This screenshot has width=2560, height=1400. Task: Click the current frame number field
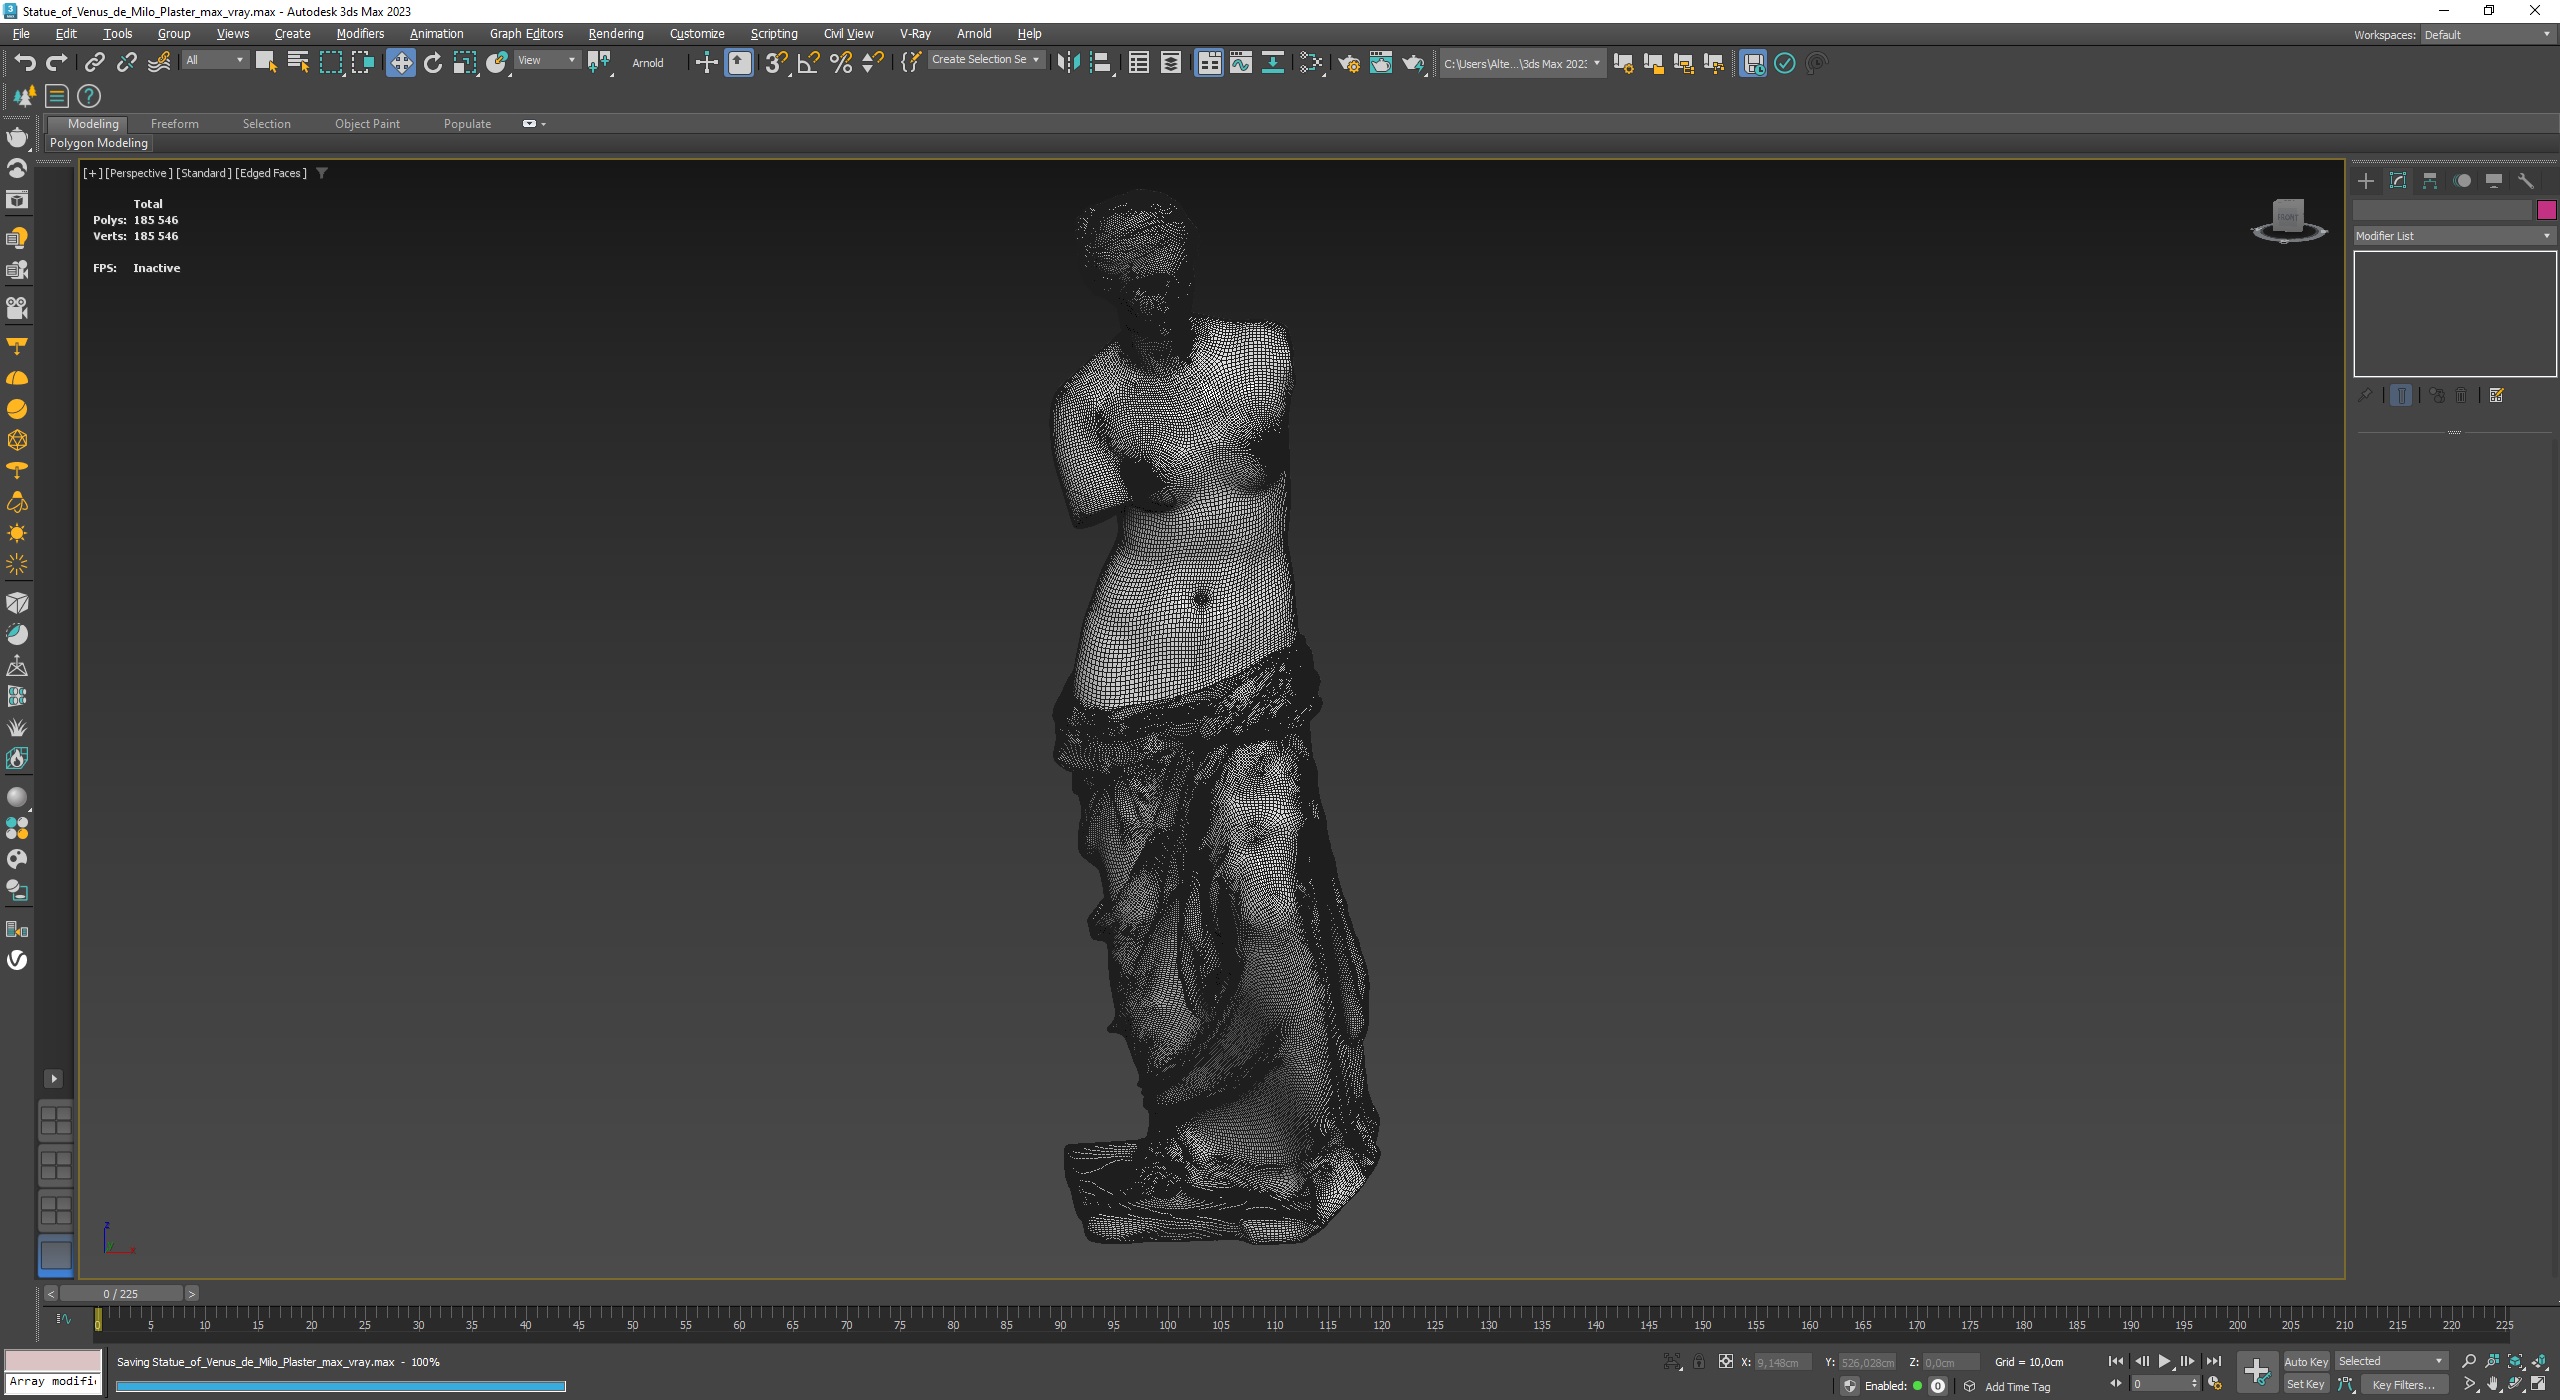point(2165,1384)
